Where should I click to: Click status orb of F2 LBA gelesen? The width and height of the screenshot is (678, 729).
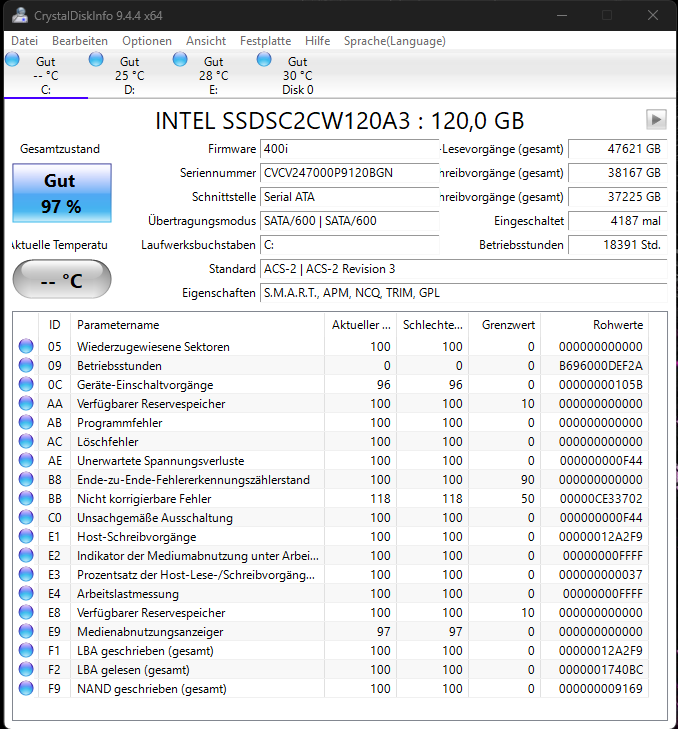[x=26, y=669]
